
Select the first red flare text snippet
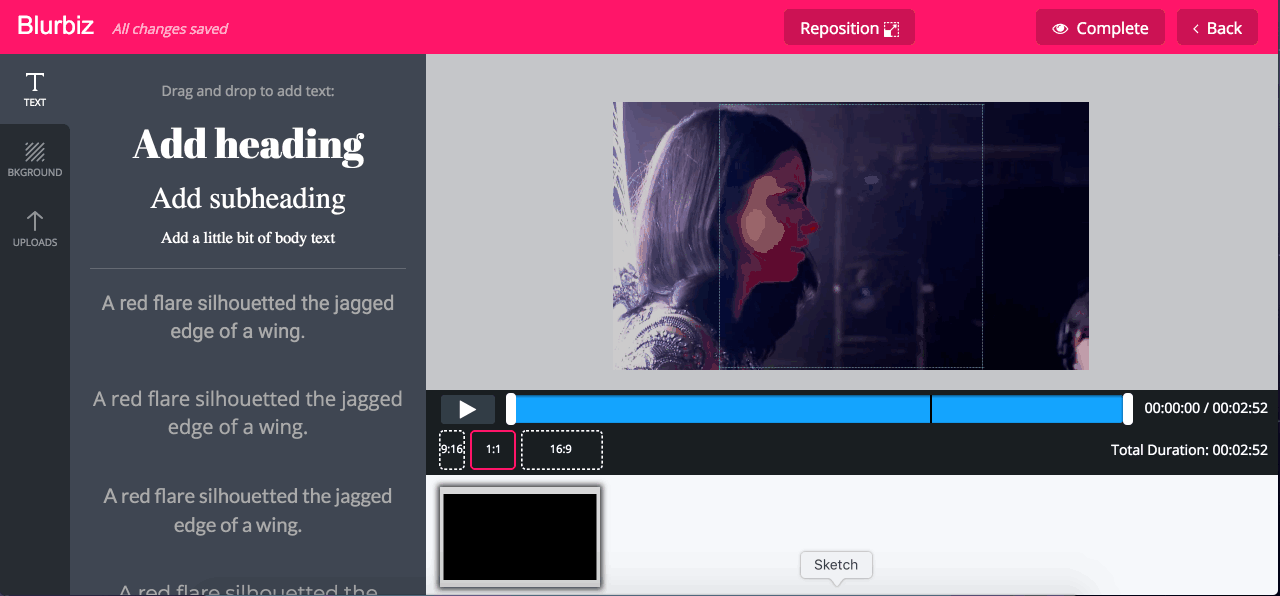tap(247, 316)
